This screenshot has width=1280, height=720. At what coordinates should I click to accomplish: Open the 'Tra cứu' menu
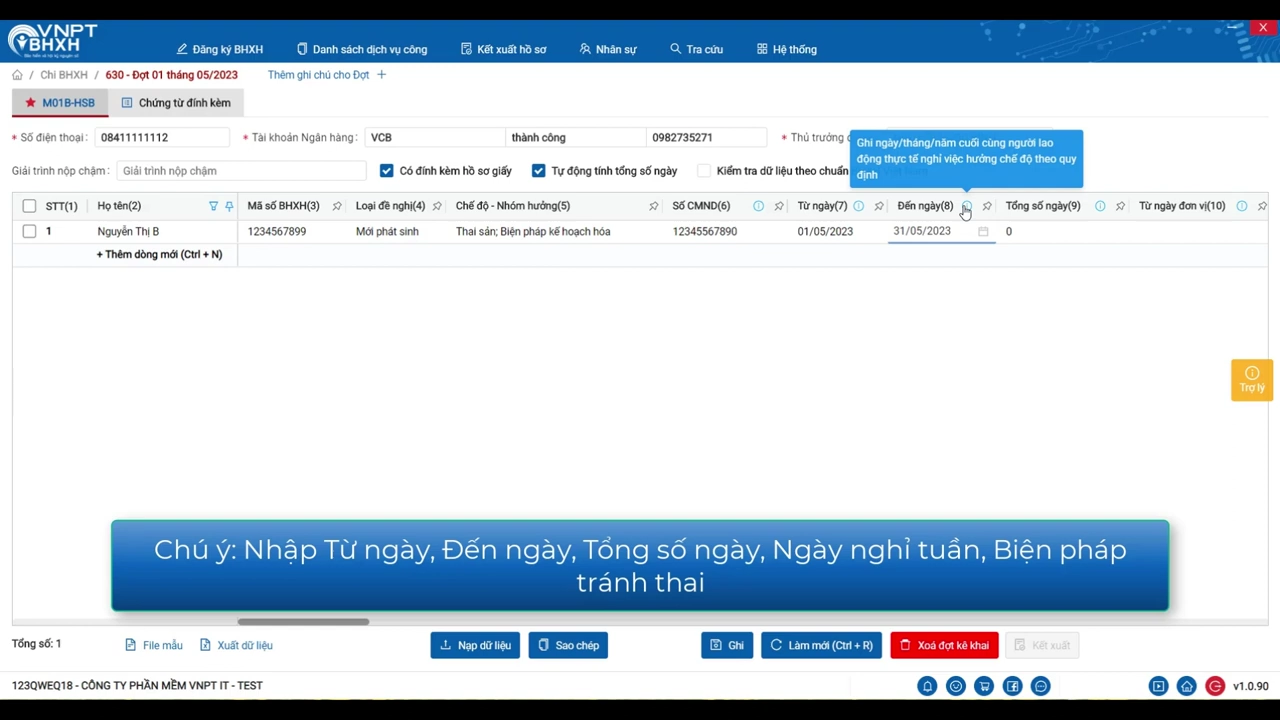pyautogui.click(x=697, y=49)
